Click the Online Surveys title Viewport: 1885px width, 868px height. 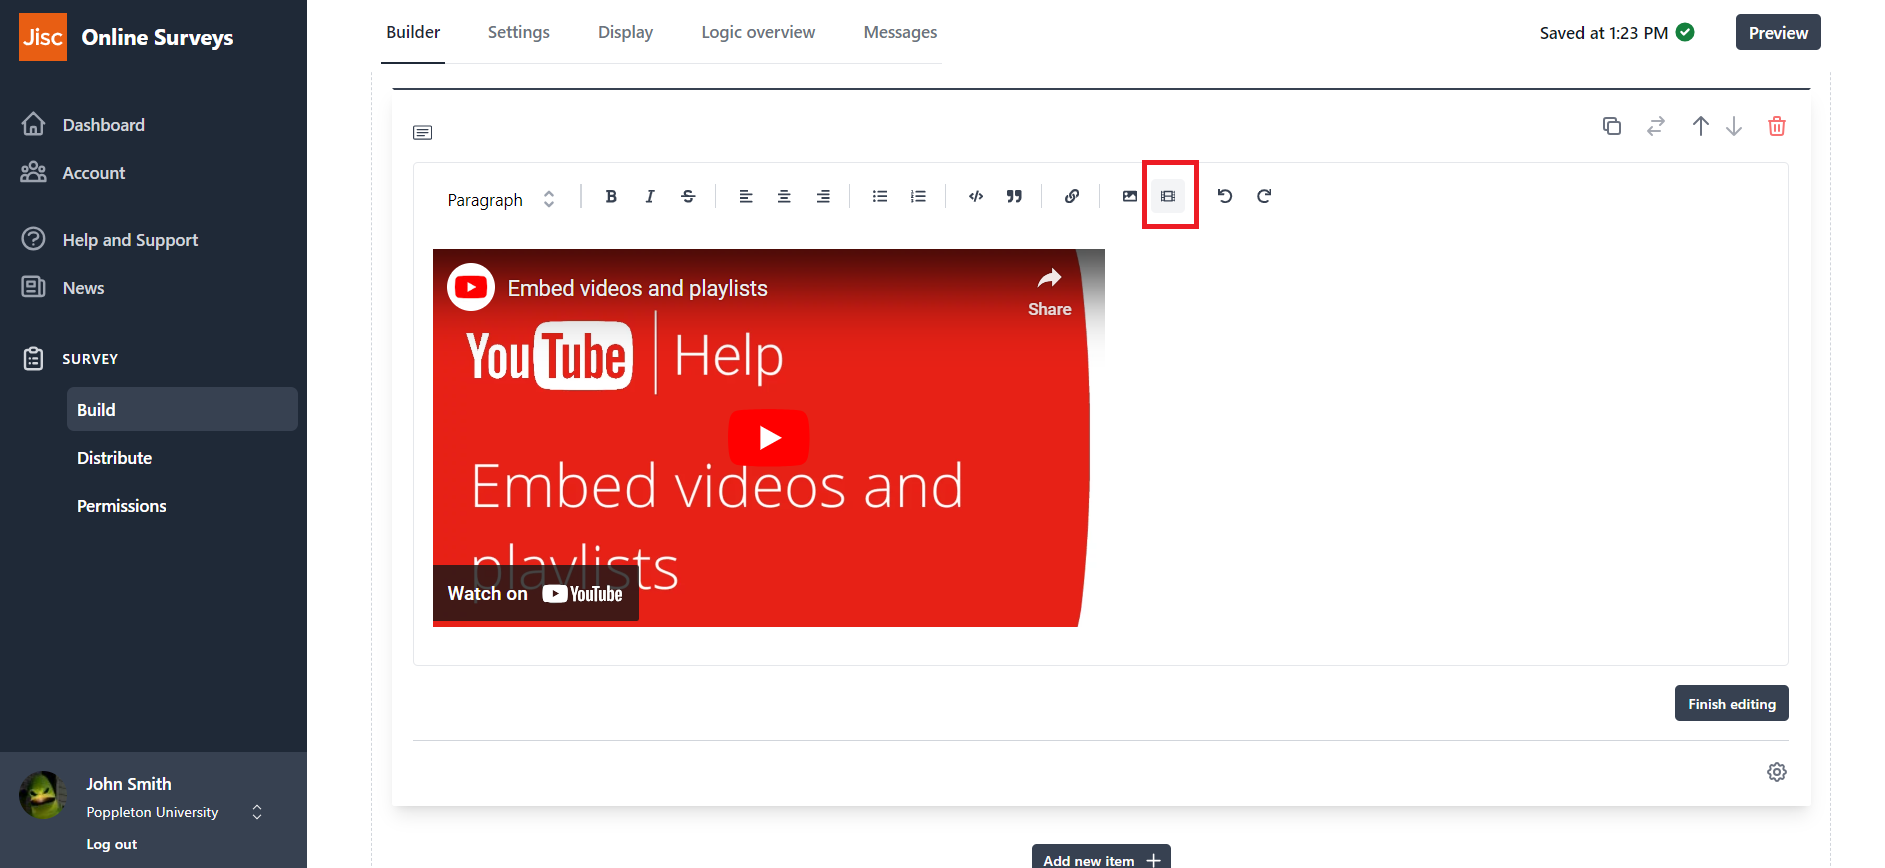point(157,37)
